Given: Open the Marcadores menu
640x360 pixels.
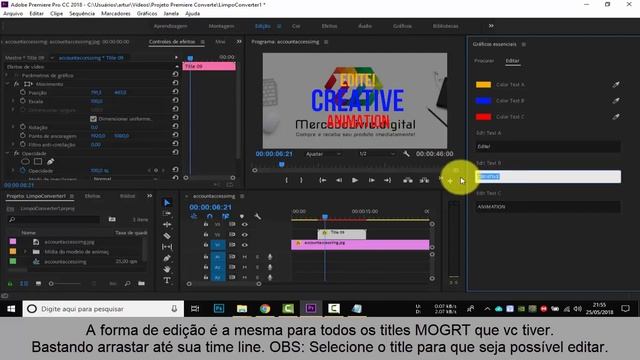Looking at the screenshot, I should tap(116, 13).
